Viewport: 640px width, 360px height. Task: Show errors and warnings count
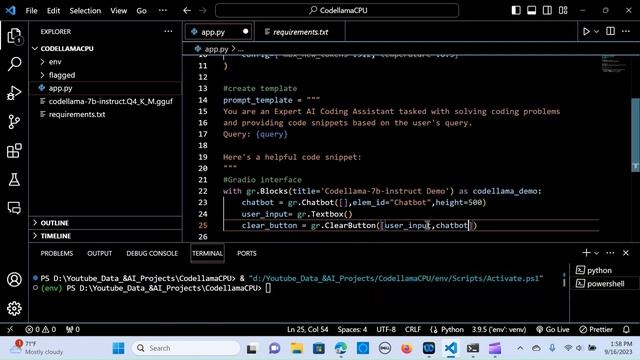pyautogui.click(x=40, y=329)
